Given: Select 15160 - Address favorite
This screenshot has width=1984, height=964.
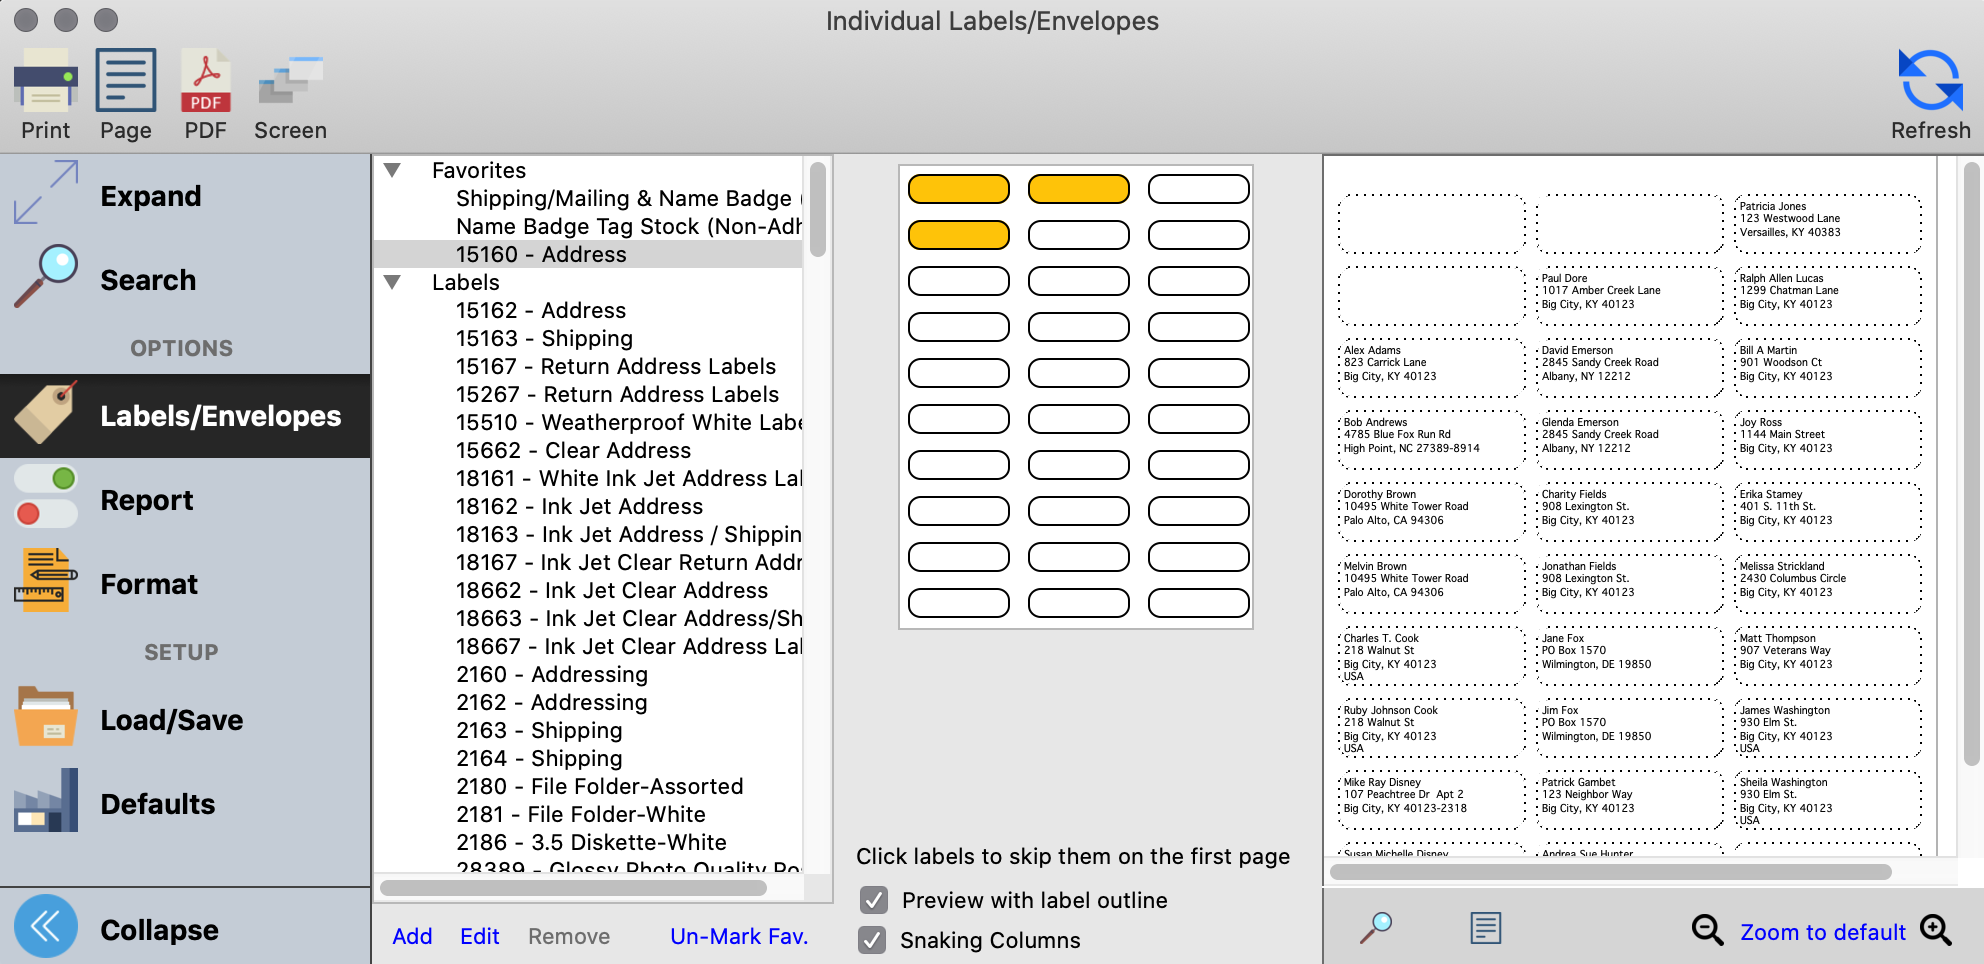Looking at the screenshot, I should point(588,254).
